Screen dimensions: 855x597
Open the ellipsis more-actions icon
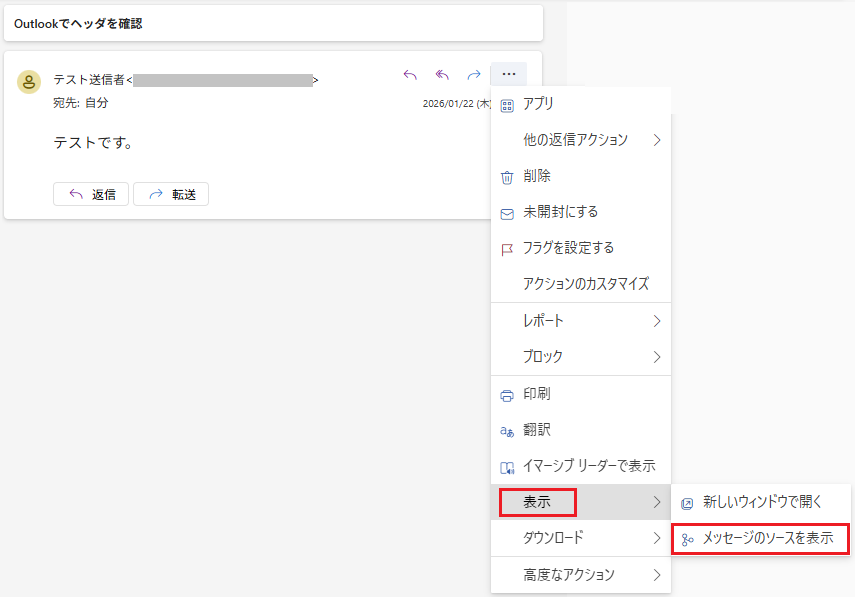pos(509,74)
